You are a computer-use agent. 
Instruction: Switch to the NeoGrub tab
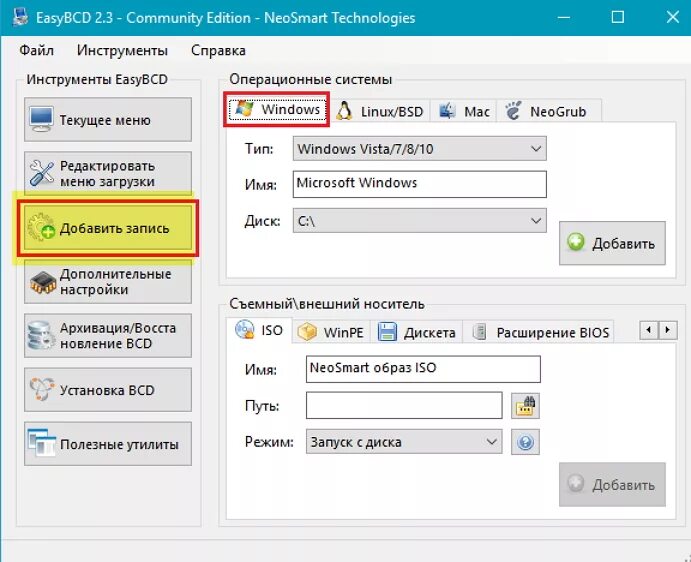(549, 111)
